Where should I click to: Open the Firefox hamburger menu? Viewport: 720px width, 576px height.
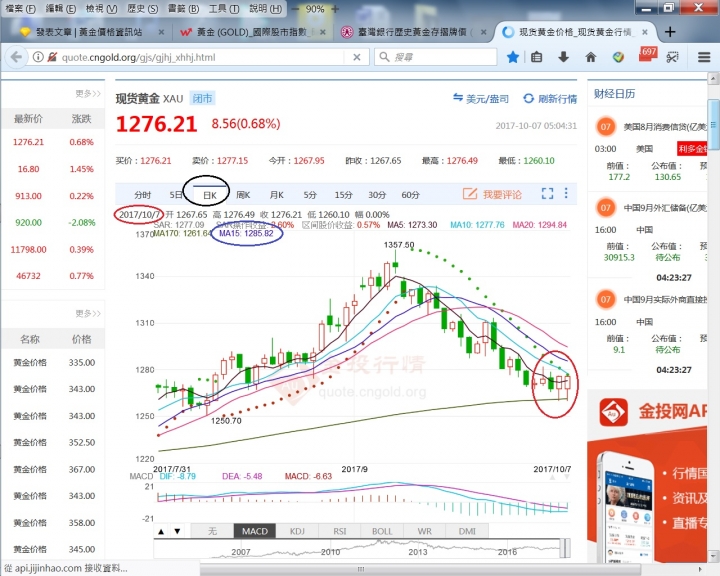point(704,57)
